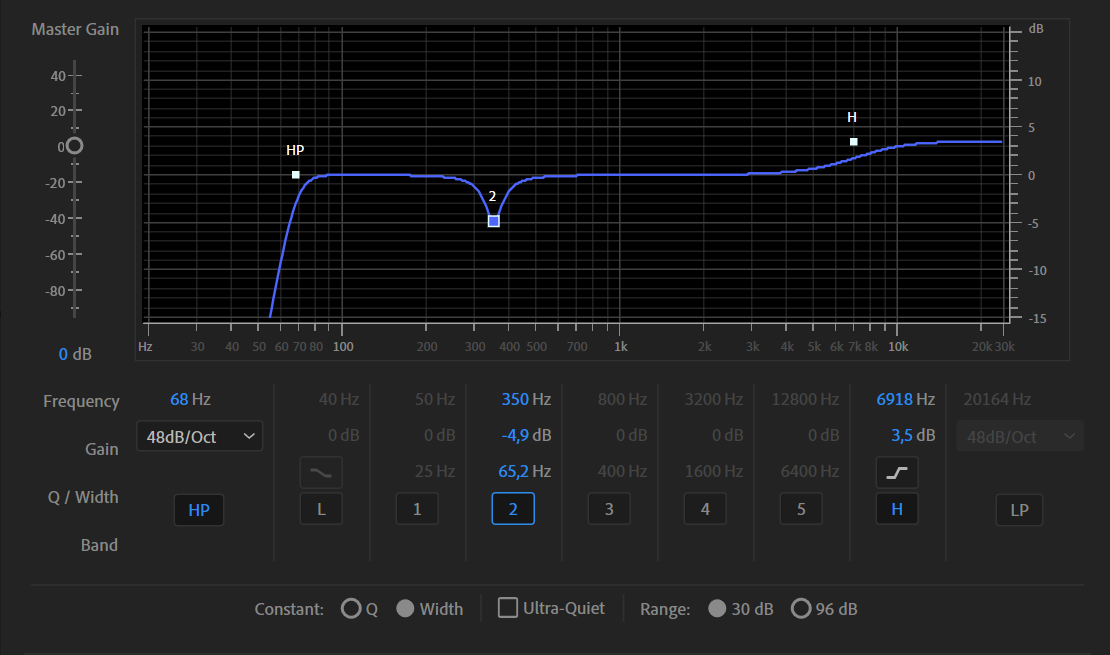Enable band 1 button
The image size is (1110, 655).
pos(417,509)
